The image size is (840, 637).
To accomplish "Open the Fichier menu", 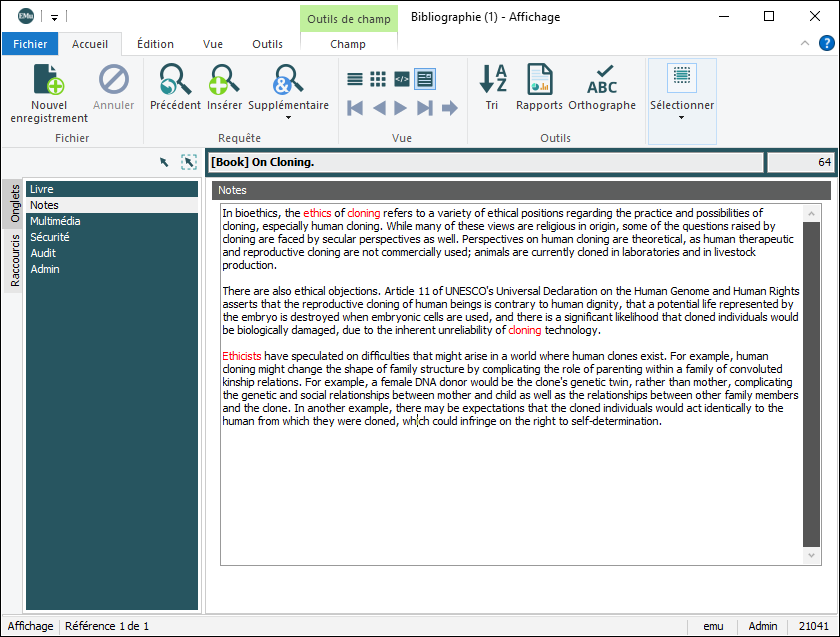I will tap(30, 44).
